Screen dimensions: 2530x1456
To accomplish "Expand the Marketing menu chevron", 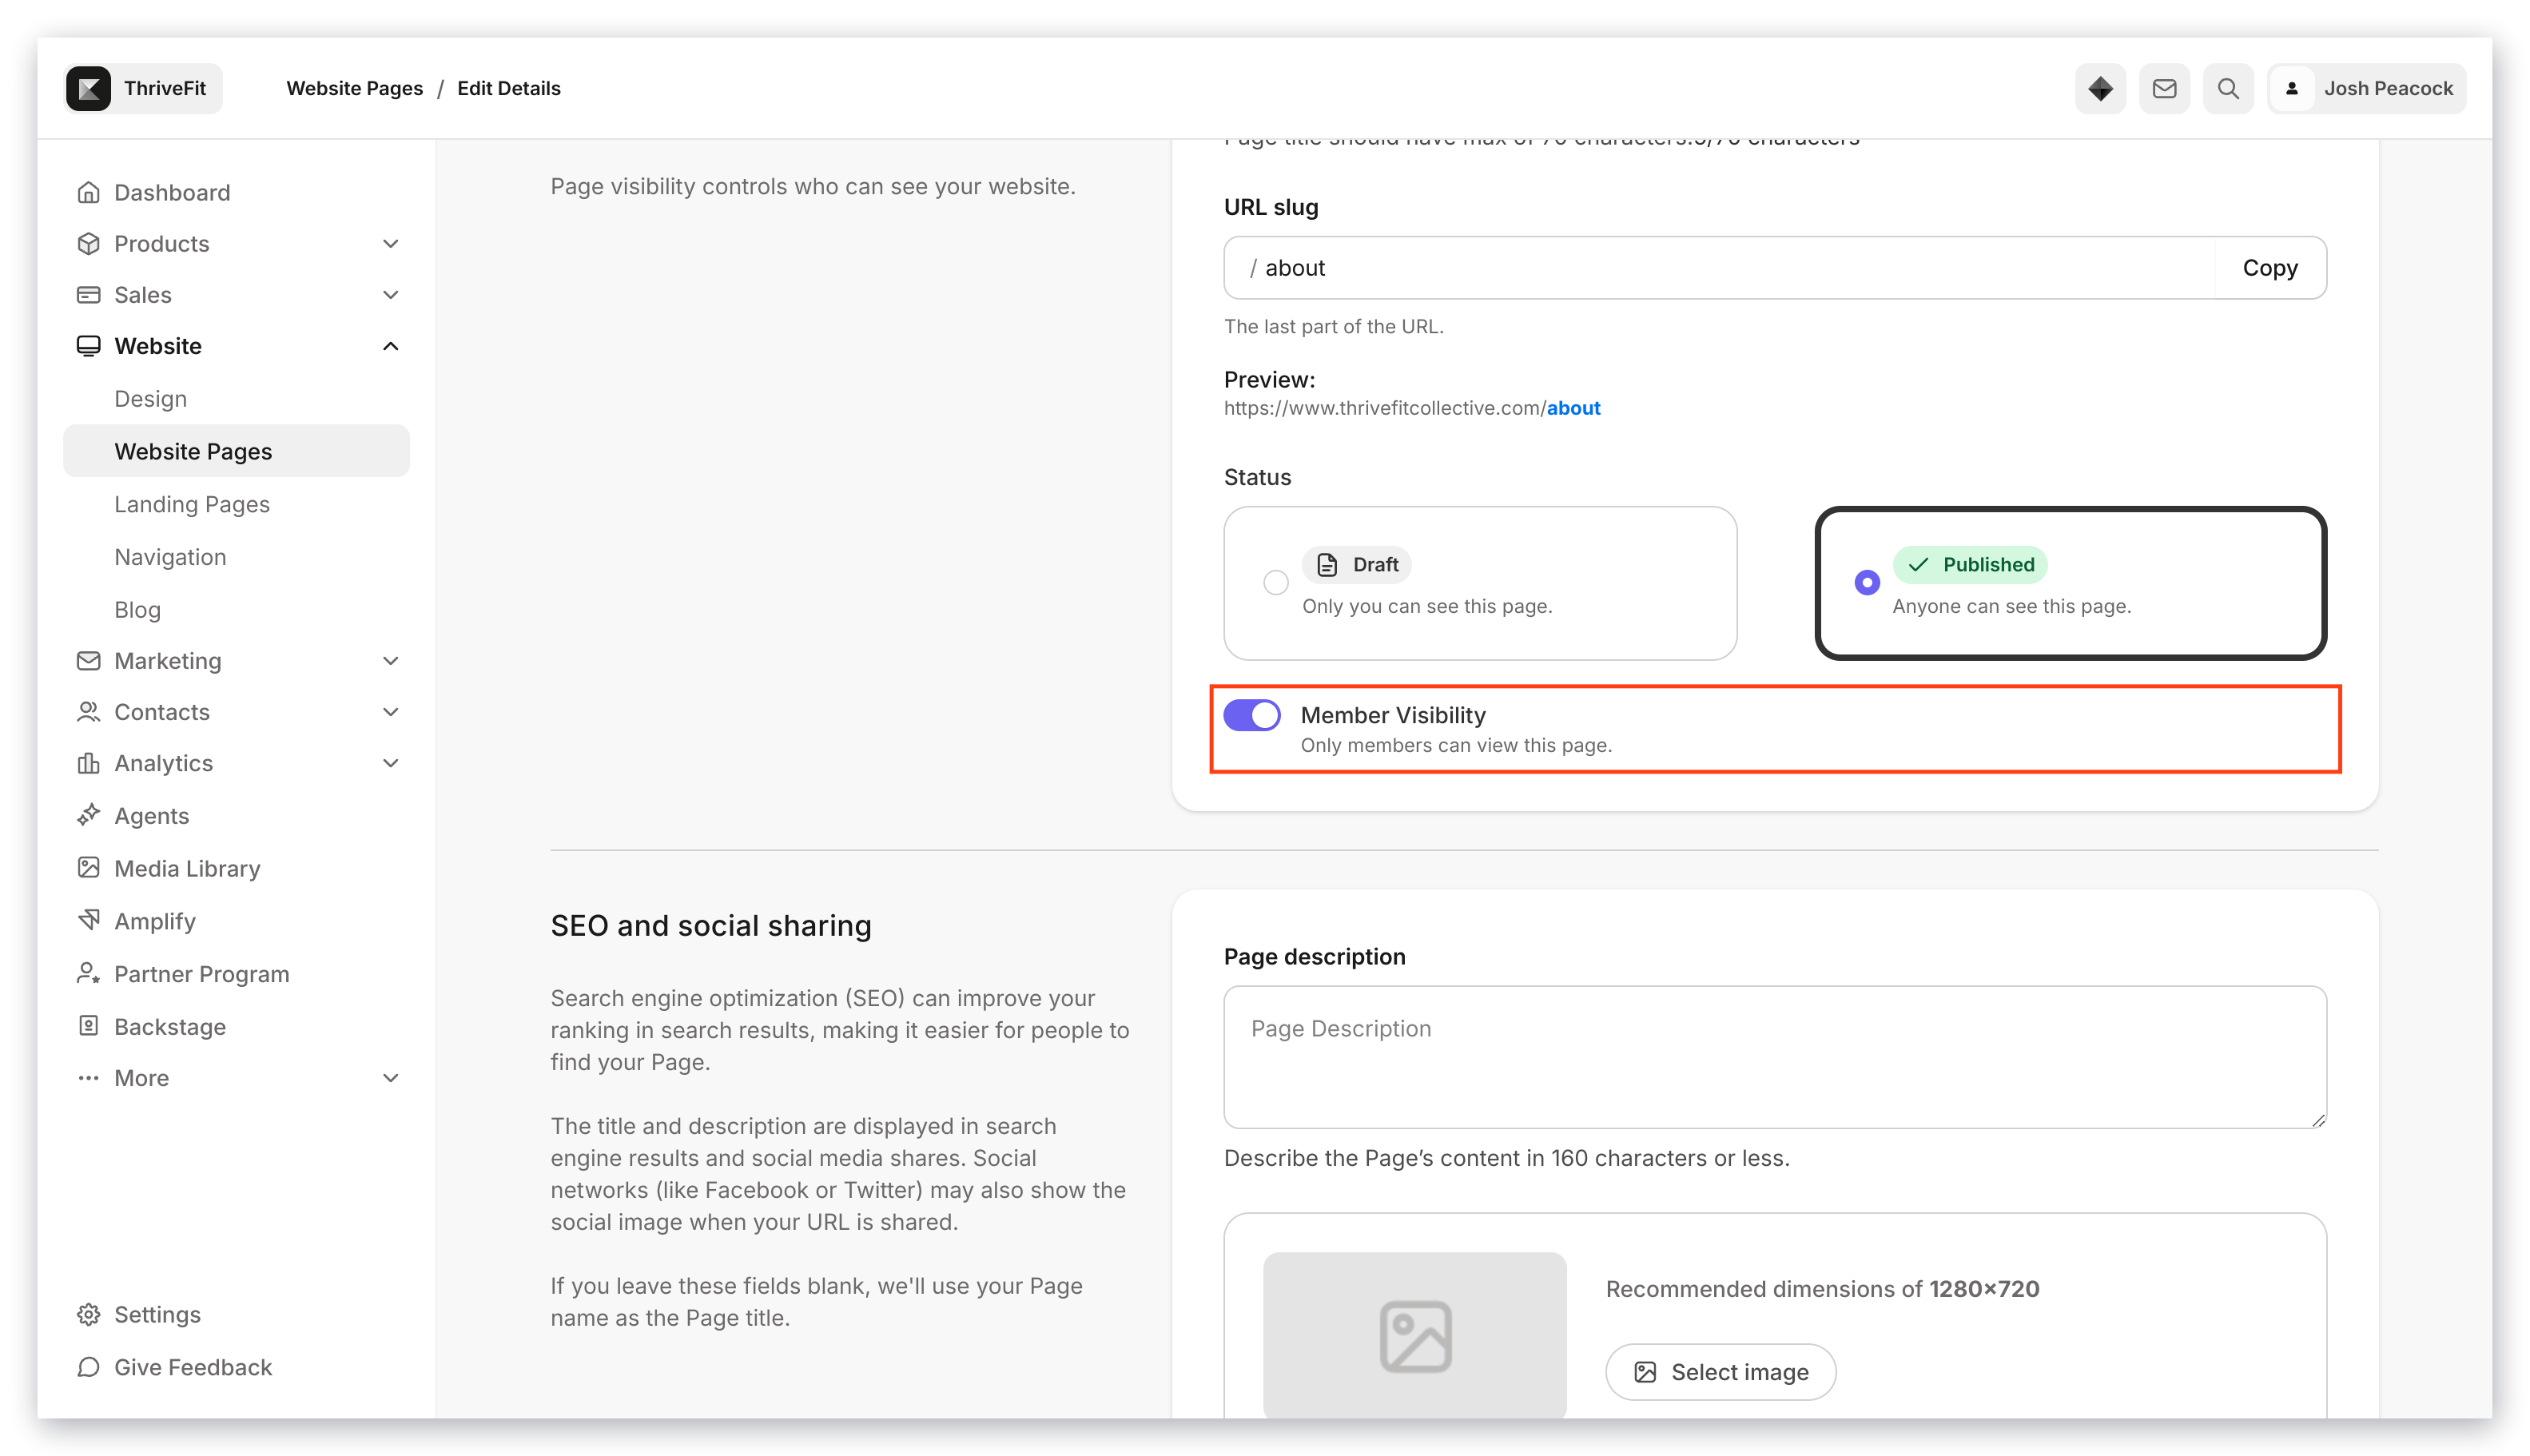I will 390,660.
